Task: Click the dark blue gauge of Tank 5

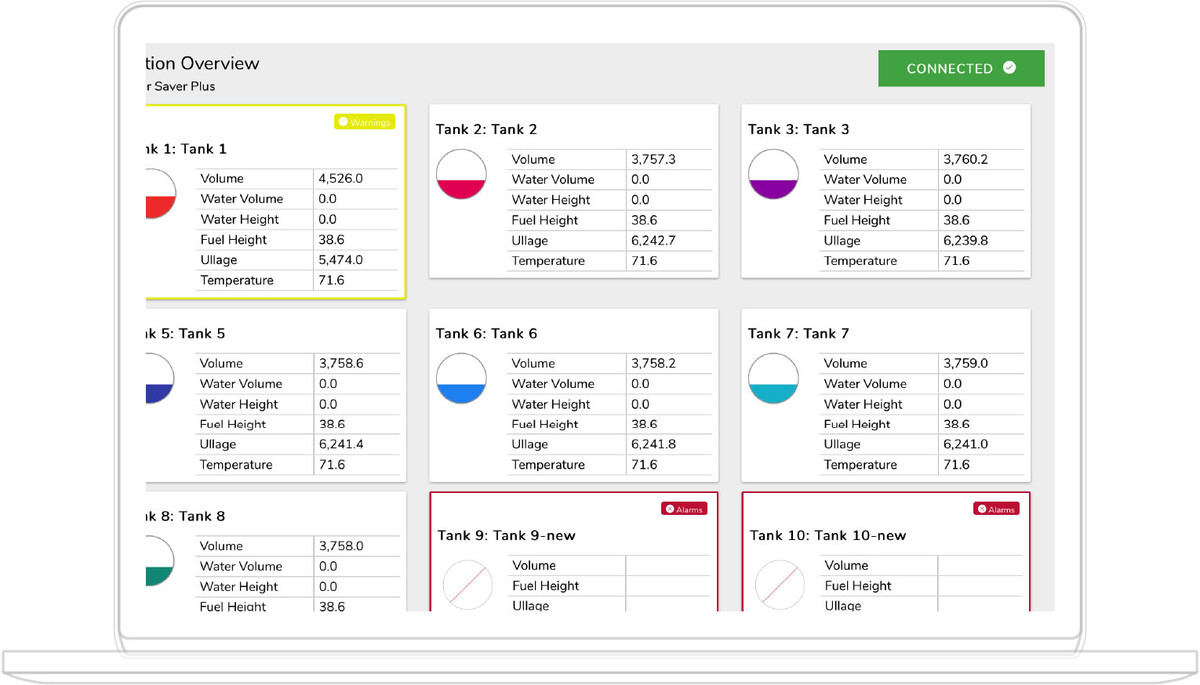Action: 161,378
